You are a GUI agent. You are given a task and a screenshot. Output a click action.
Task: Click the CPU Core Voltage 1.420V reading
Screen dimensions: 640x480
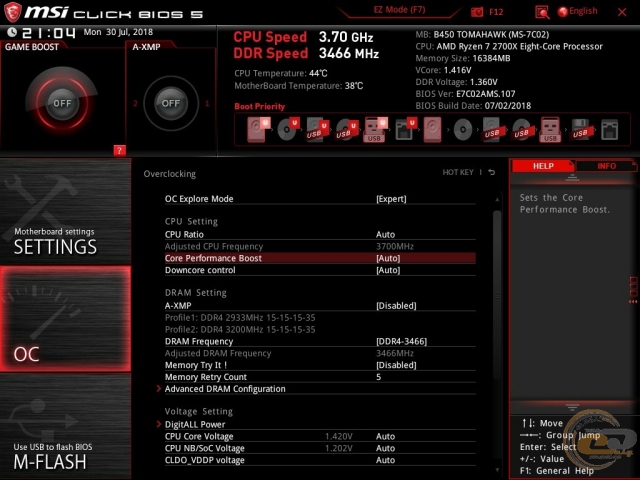click(x=338, y=436)
